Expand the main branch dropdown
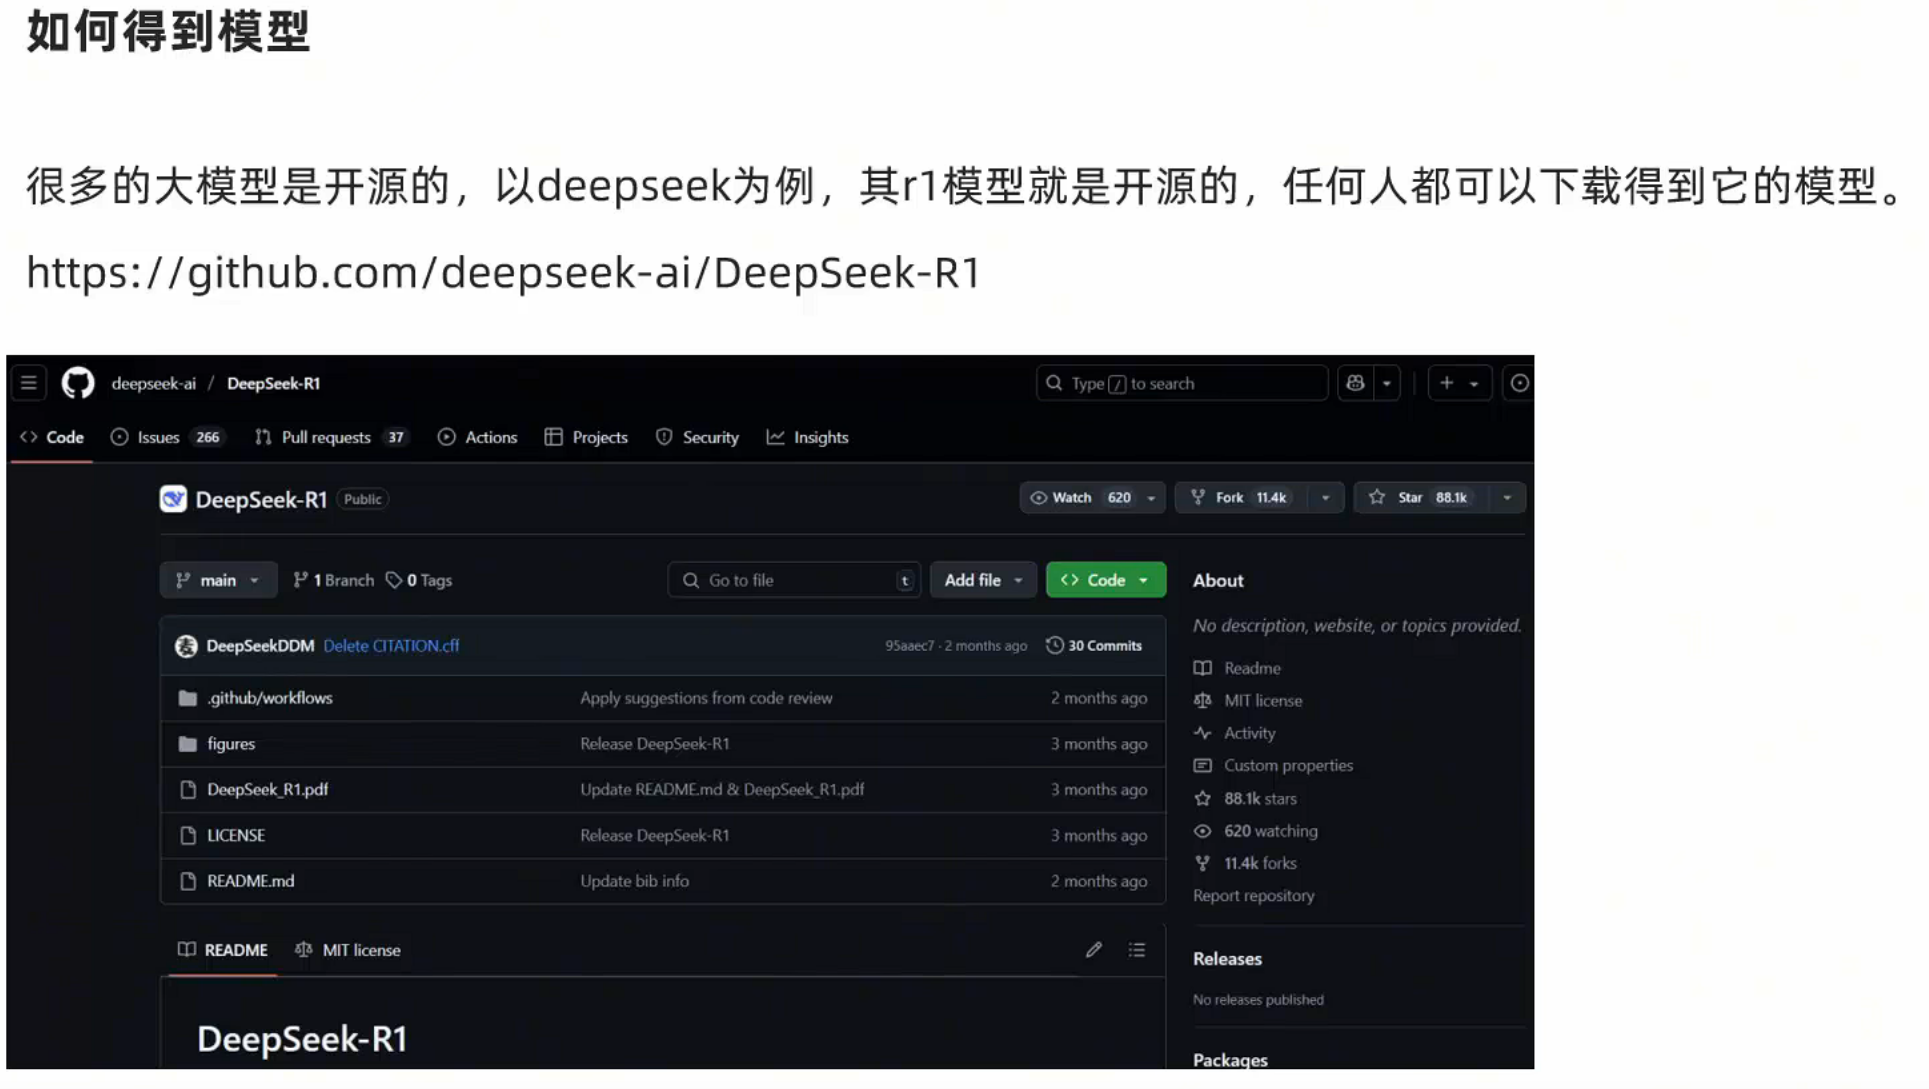 (218, 580)
